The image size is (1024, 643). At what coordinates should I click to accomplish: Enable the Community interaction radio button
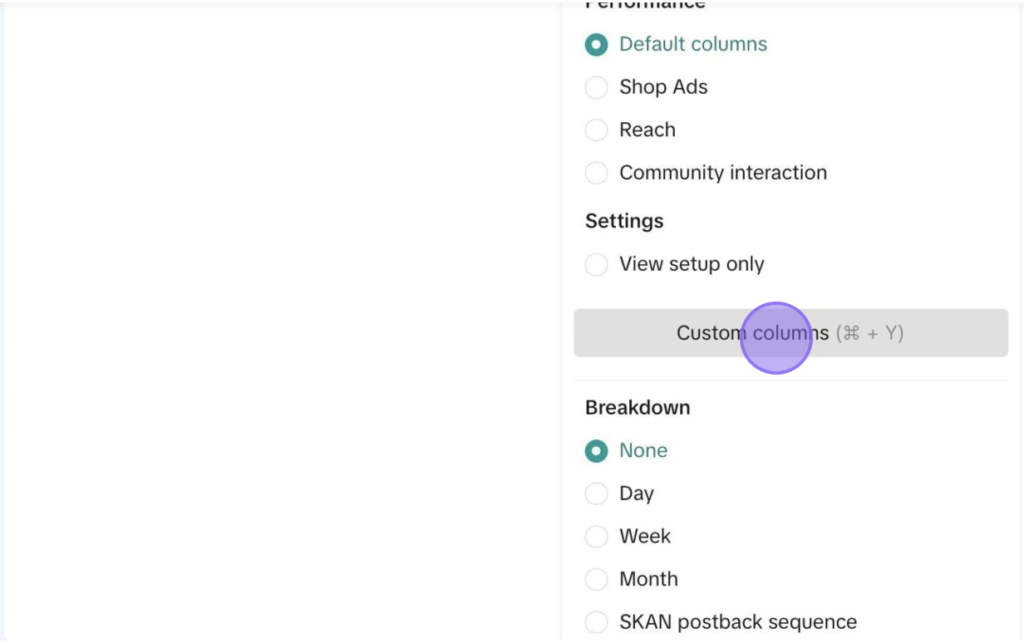[596, 173]
